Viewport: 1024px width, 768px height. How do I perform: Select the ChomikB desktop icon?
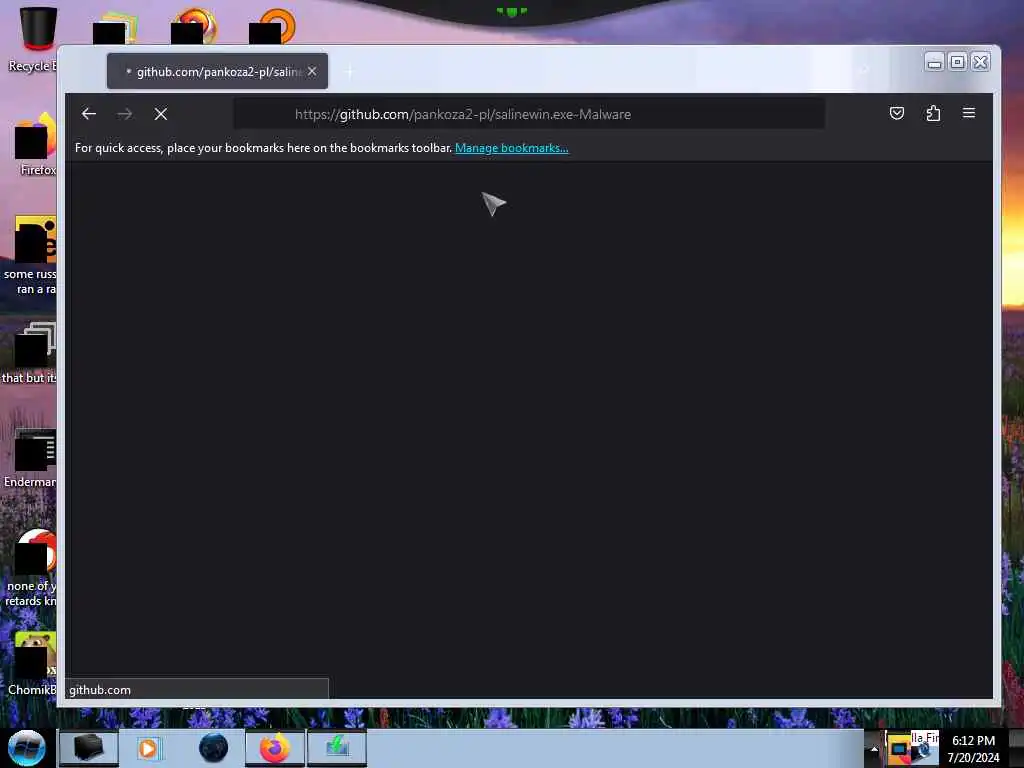pyautogui.click(x=33, y=664)
